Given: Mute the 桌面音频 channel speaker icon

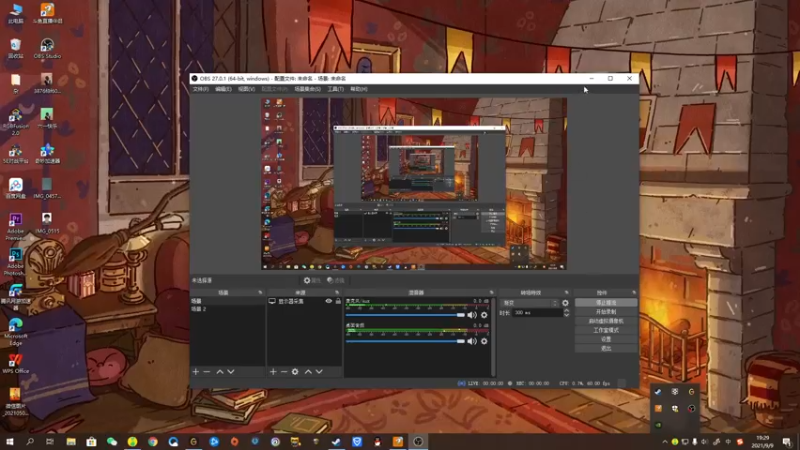Looking at the screenshot, I should tap(471, 341).
